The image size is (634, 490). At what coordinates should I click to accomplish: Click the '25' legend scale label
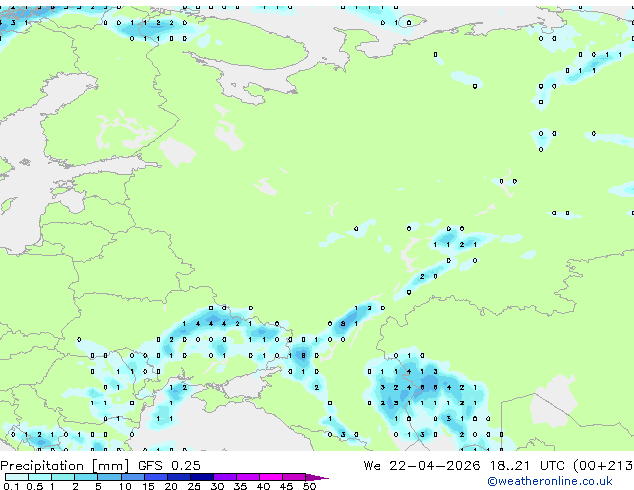coord(194,486)
